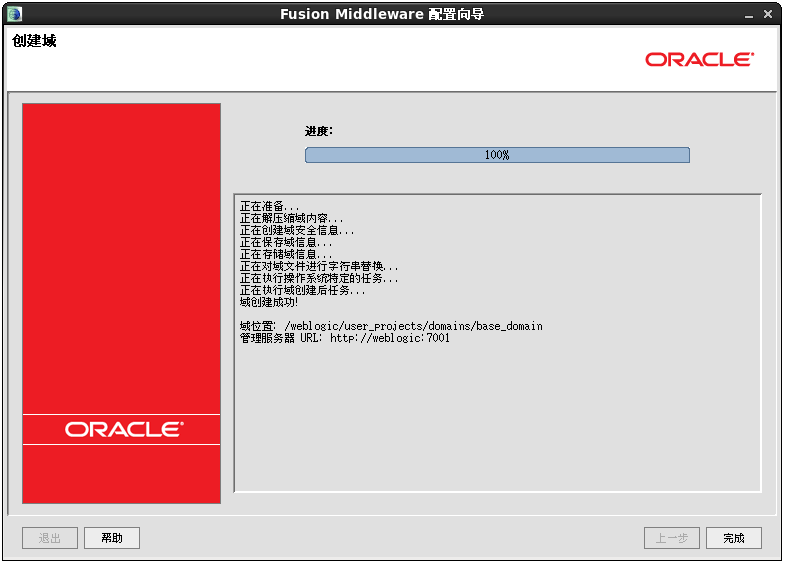Image resolution: width=785 pixels, height=563 pixels.
Task: Select the 正在解压缩域内容... log line
Action: 291,218
